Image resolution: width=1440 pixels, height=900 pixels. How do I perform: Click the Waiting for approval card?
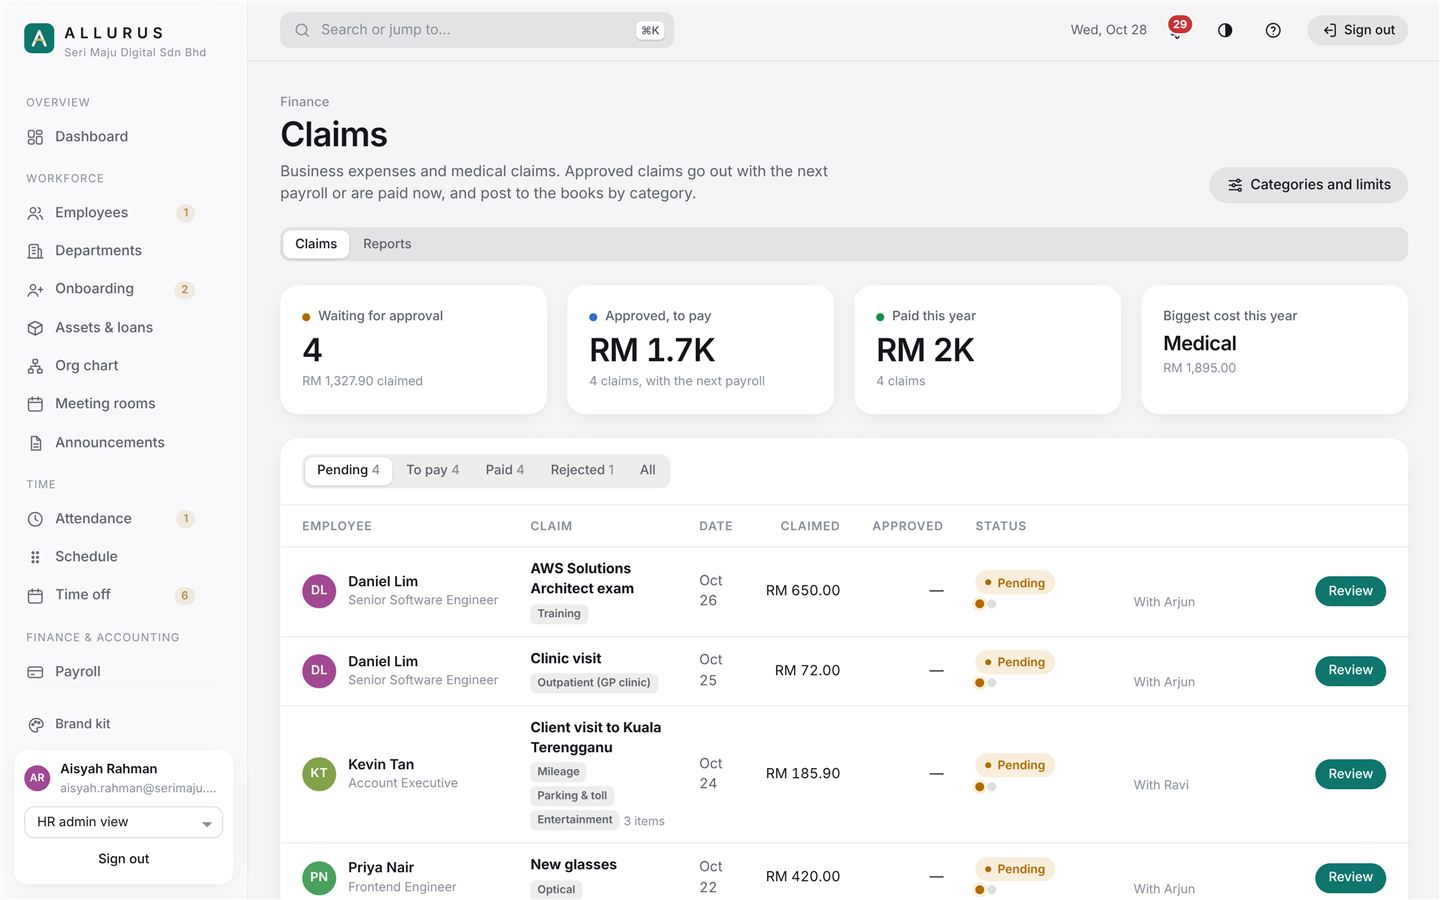point(413,350)
